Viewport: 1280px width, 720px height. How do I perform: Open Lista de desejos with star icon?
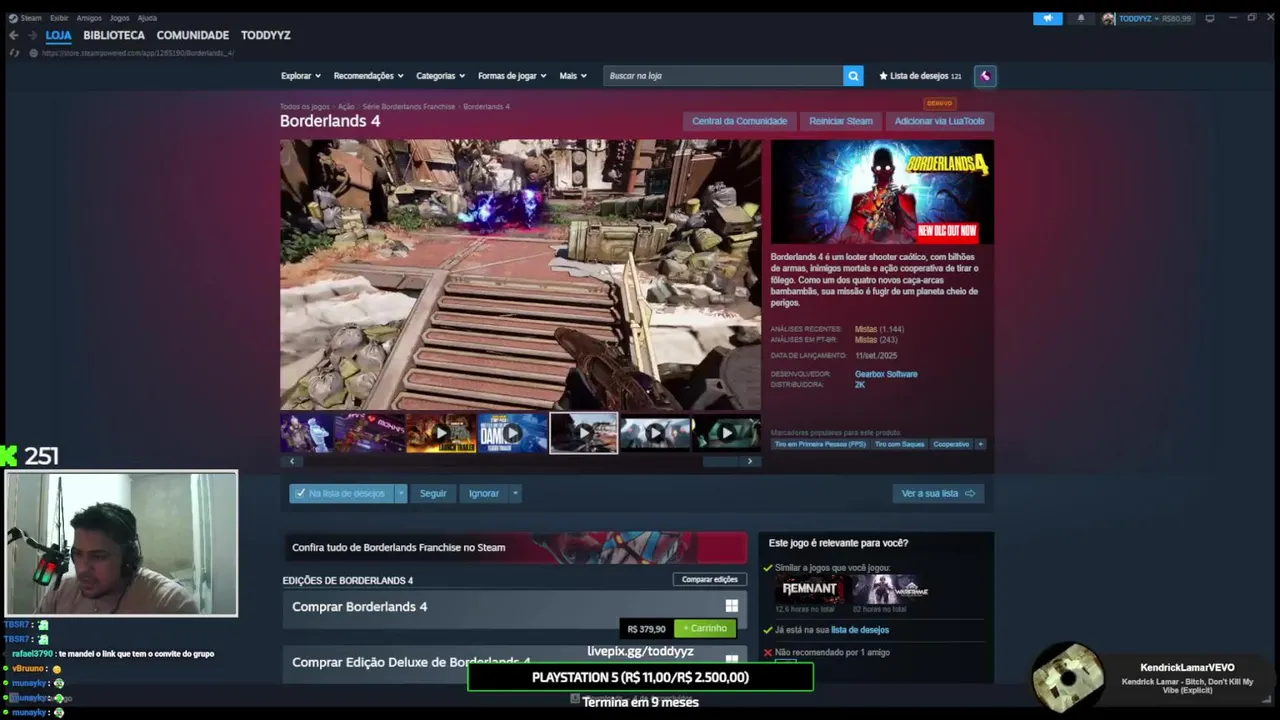(x=920, y=76)
